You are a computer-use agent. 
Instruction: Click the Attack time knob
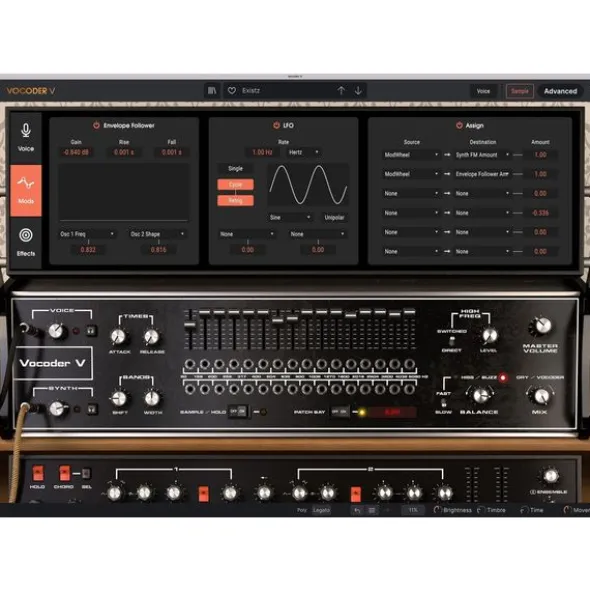click(x=118, y=337)
